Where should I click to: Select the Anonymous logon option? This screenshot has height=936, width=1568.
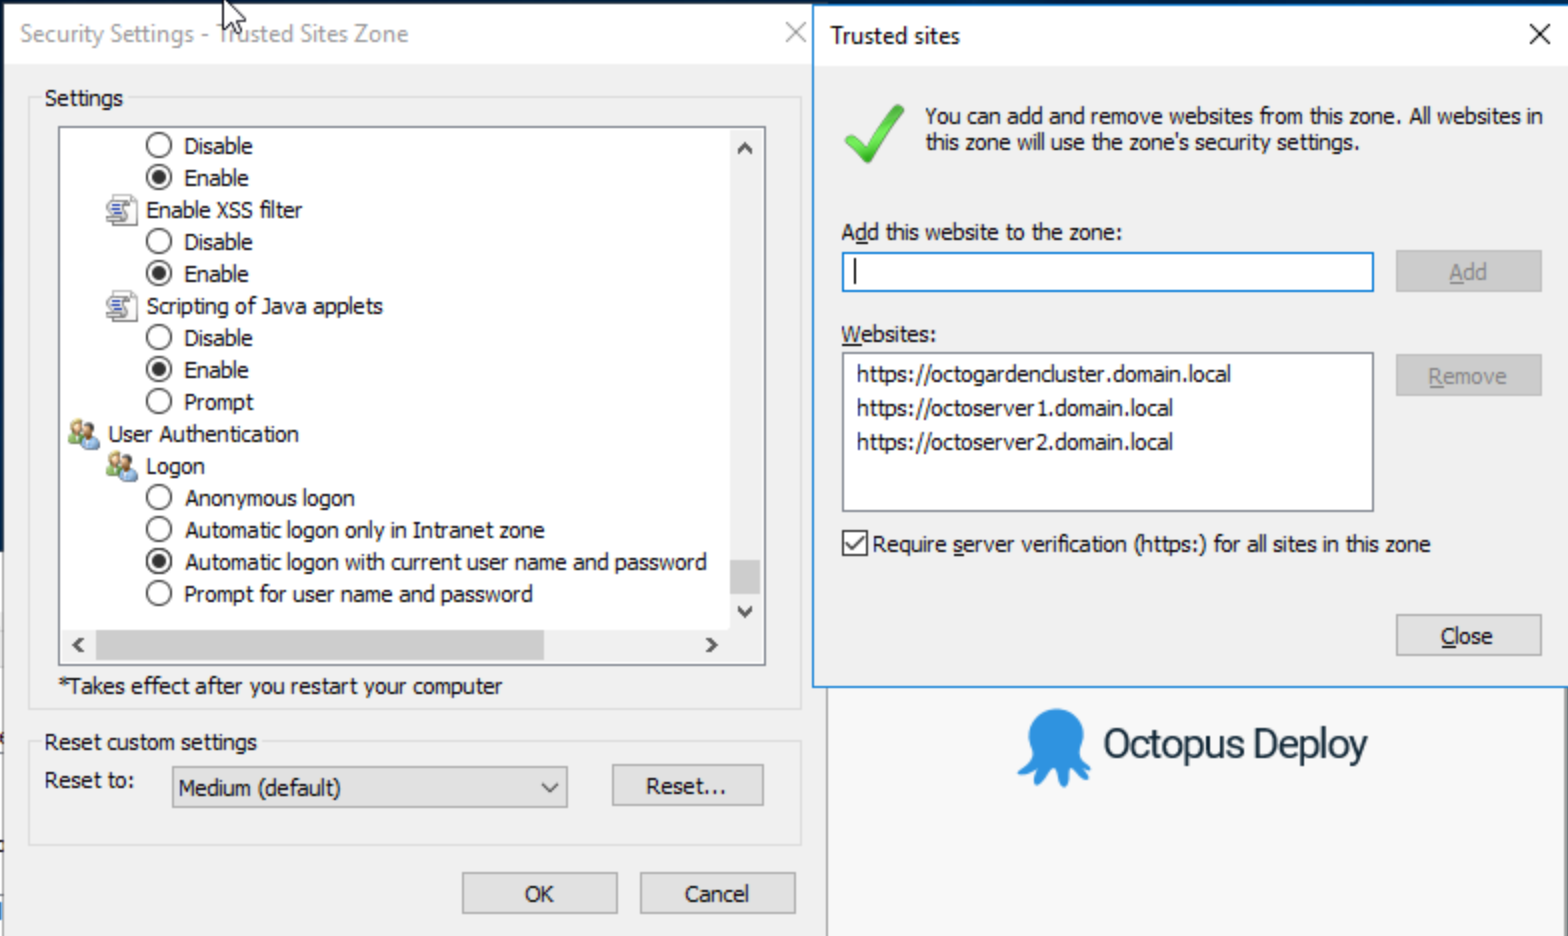tap(159, 497)
